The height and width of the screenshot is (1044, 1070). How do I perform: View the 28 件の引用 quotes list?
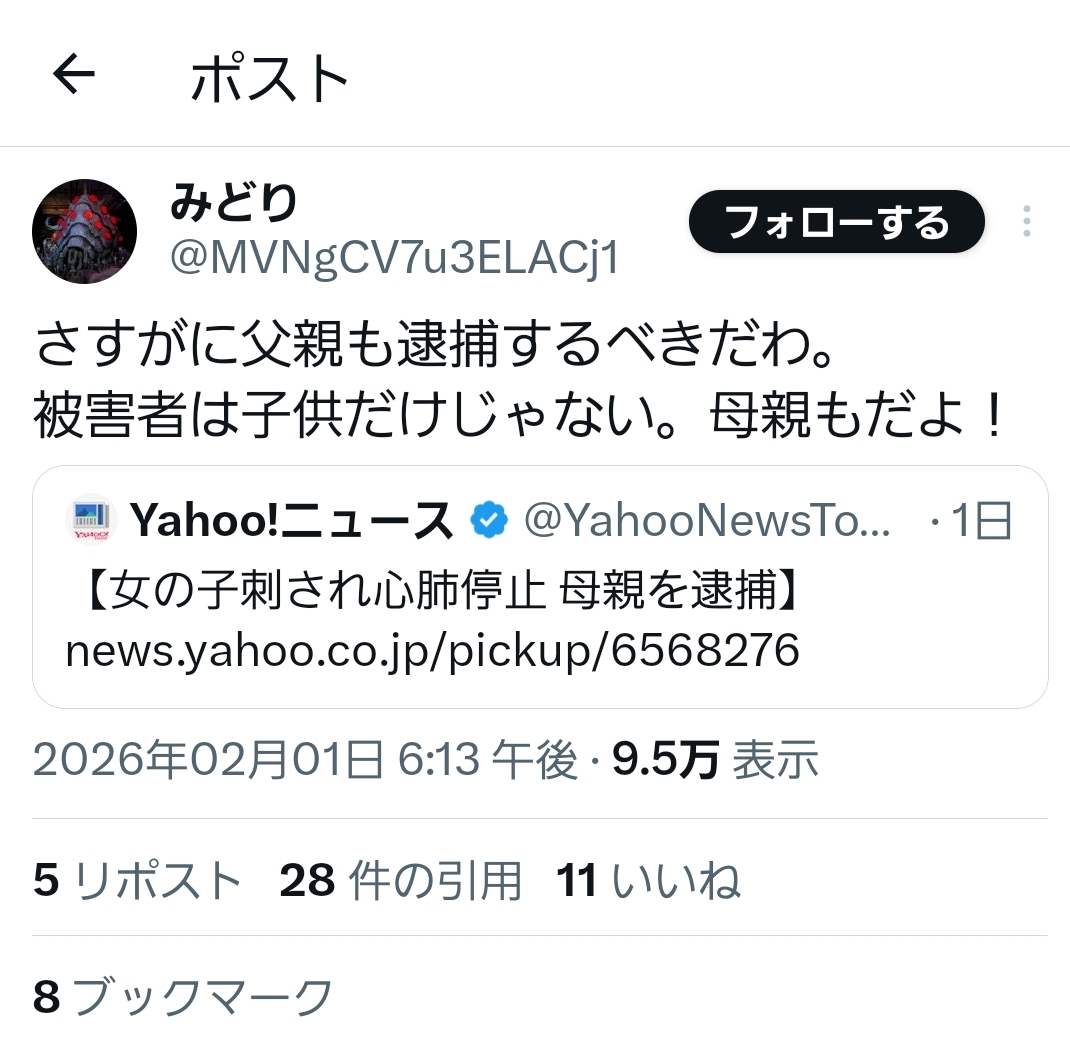(401, 880)
